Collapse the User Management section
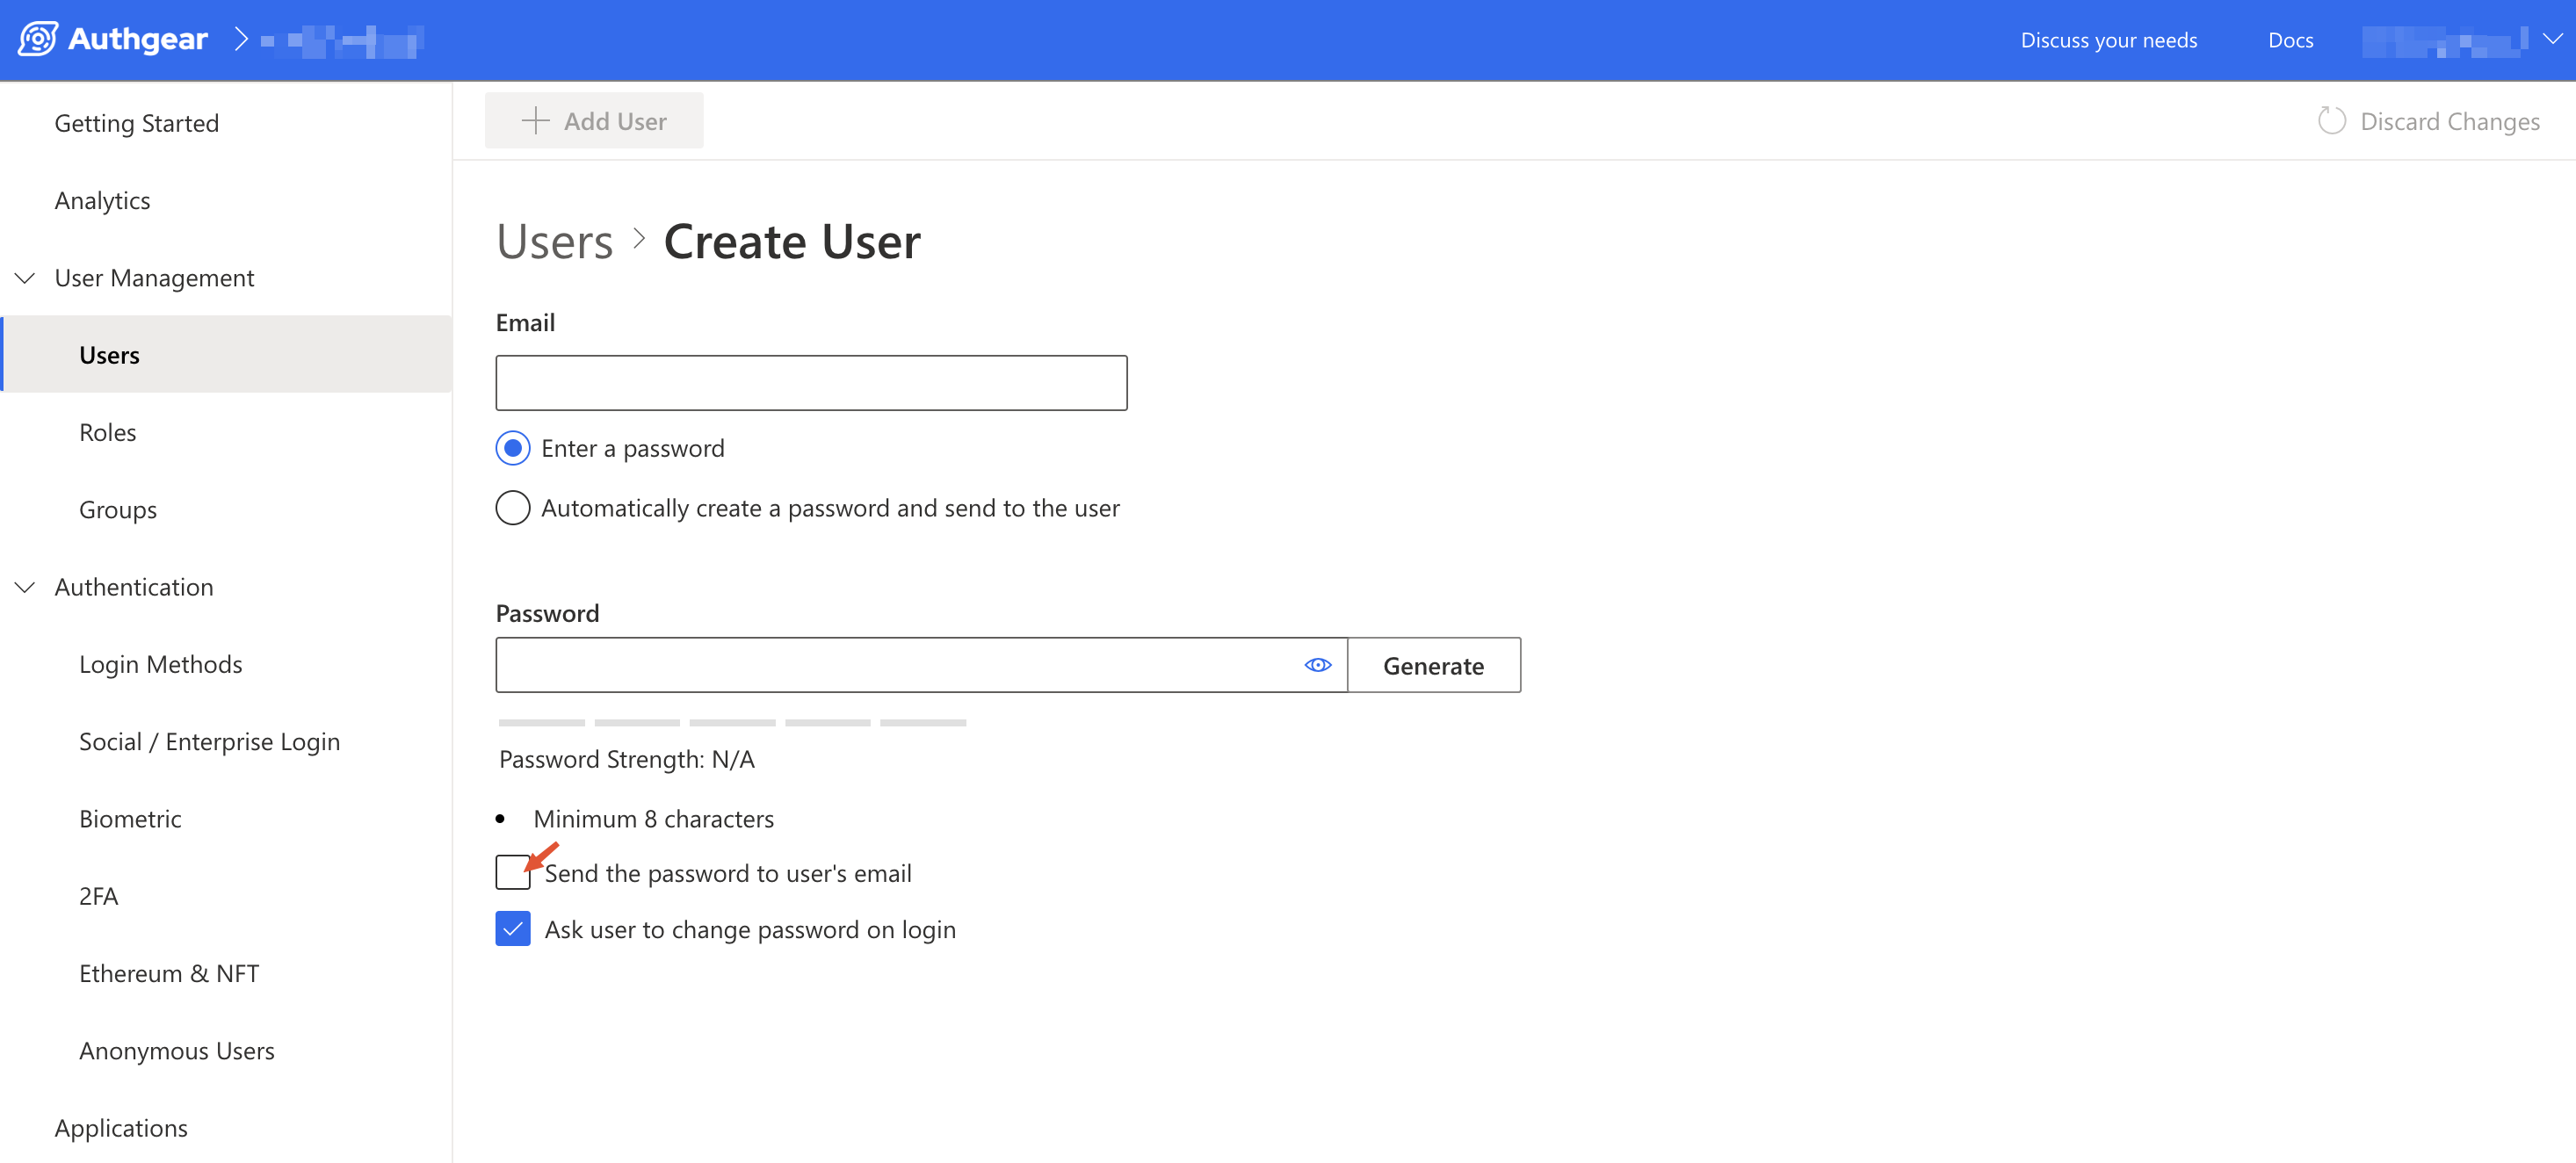2576x1163 pixels. point(25,278)
